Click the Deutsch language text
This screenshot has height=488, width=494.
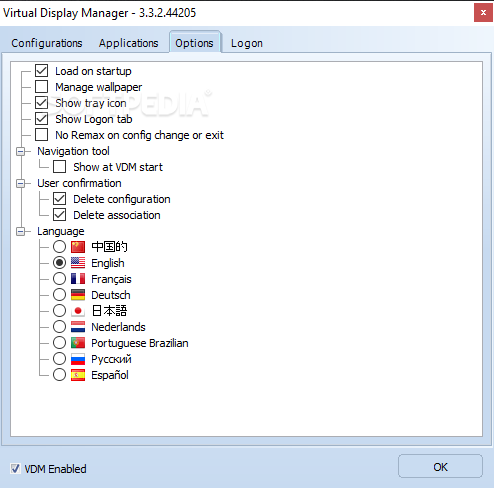click(x=111, y=295)
